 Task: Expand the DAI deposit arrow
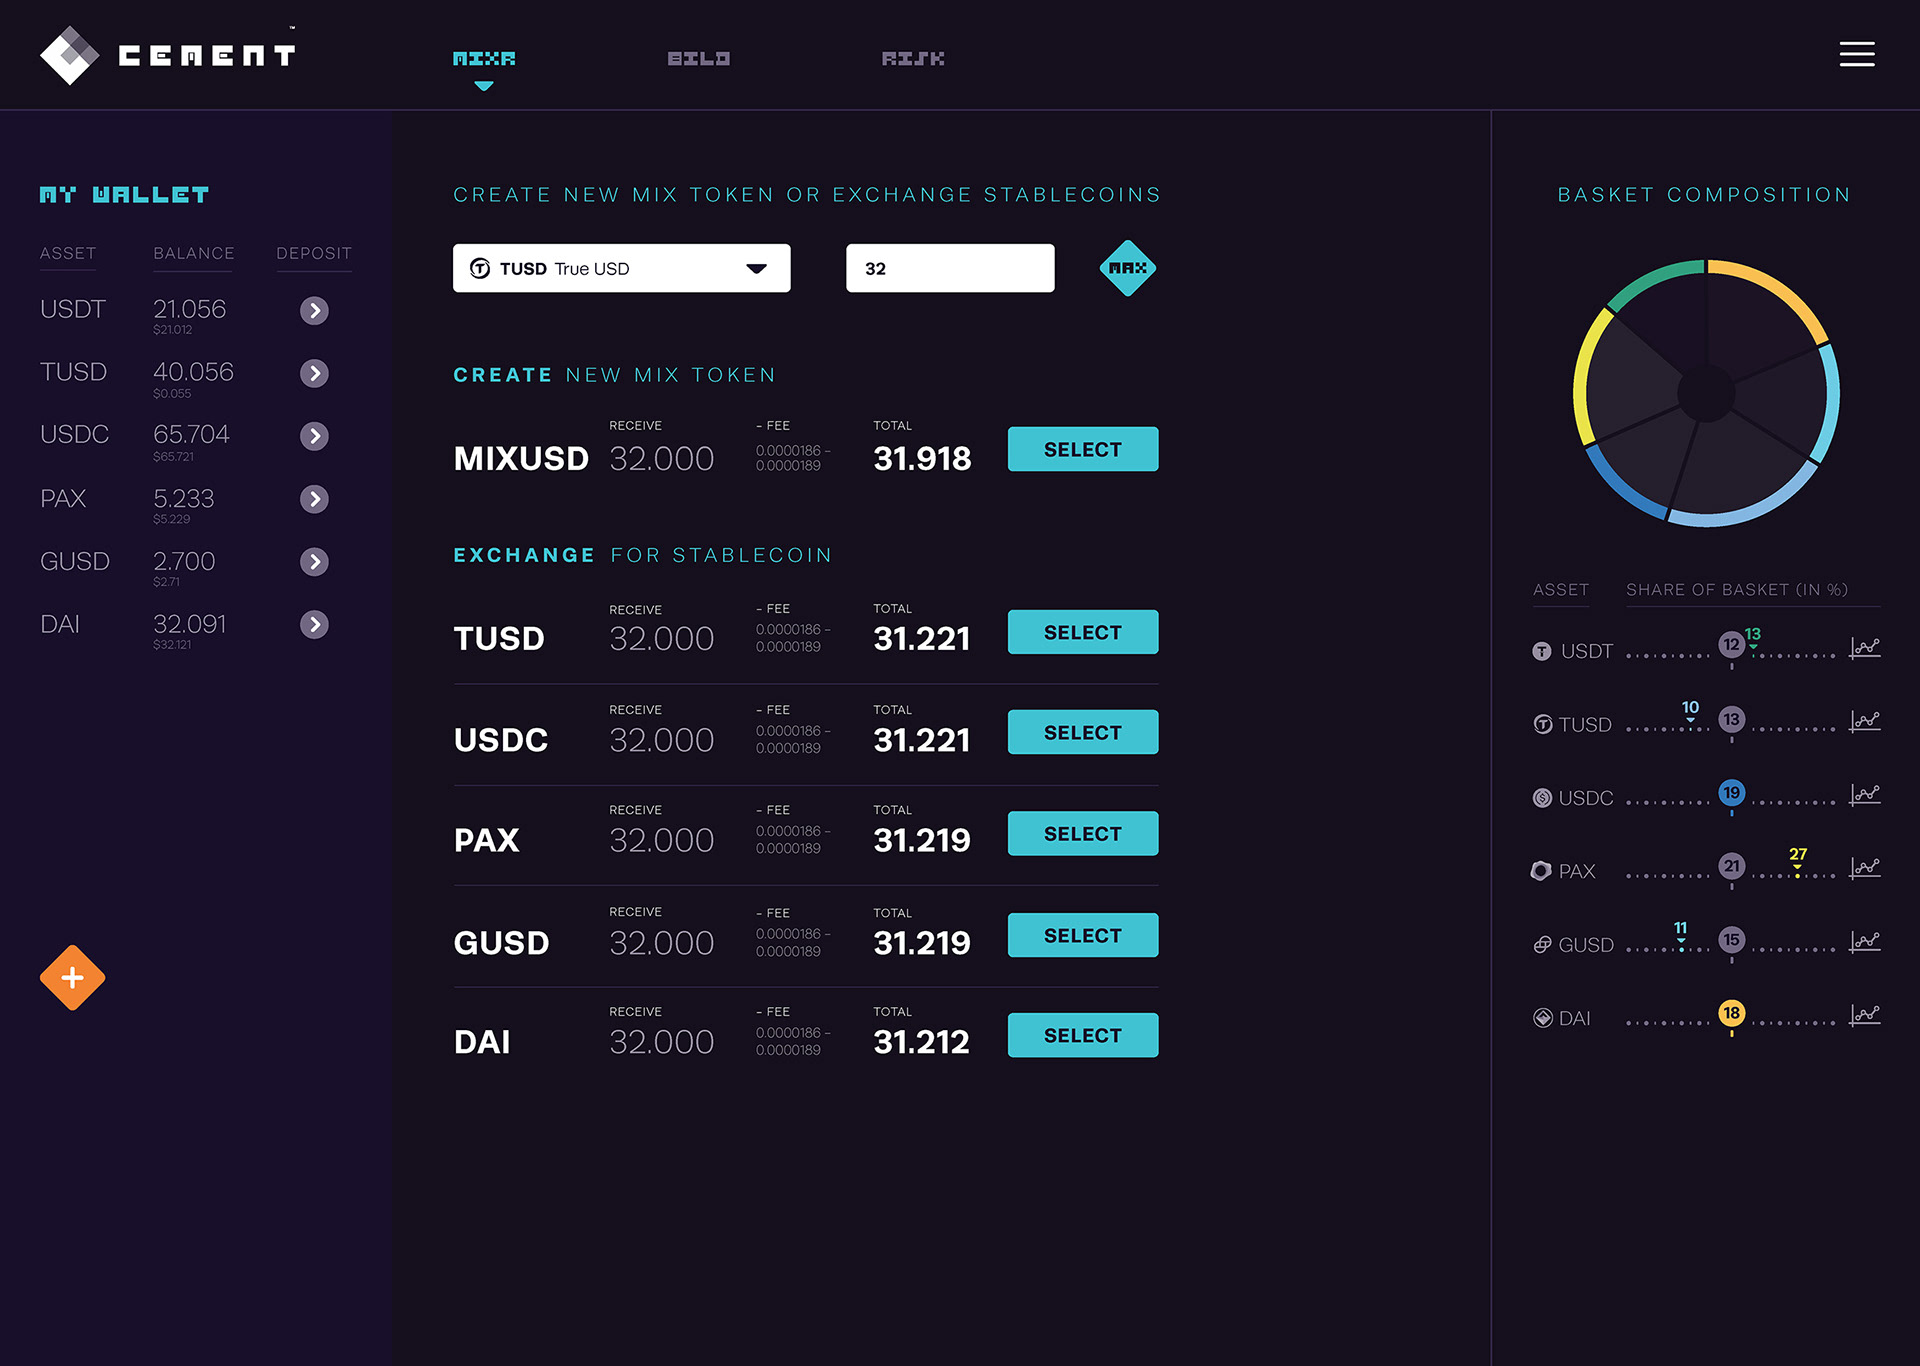point(314,625)
